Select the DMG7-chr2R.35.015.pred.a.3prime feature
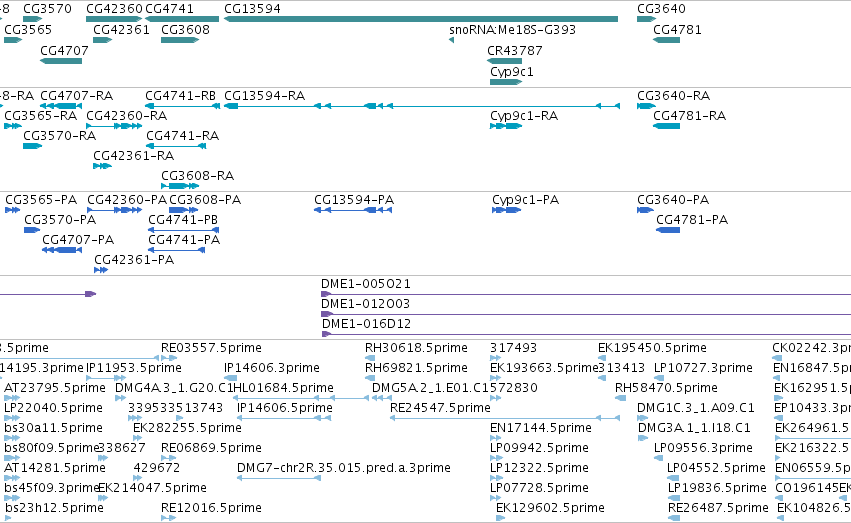Screen dimensions: 851x523 click(x=279, y=479)
